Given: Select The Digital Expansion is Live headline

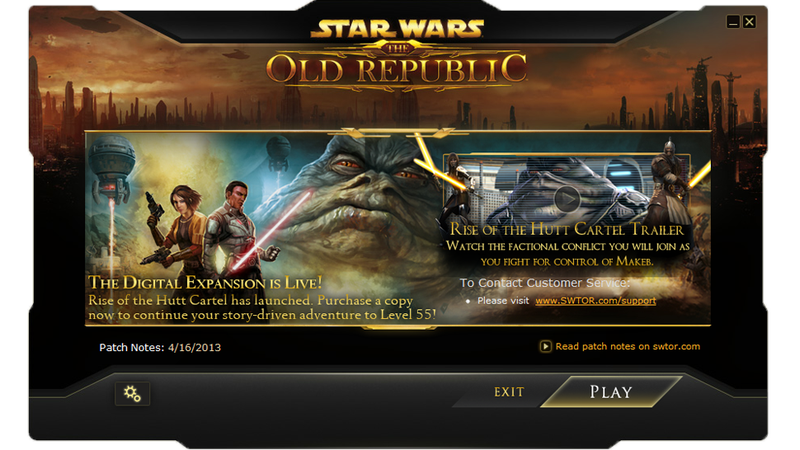Looking at the screenshot, I should [205, 282].
